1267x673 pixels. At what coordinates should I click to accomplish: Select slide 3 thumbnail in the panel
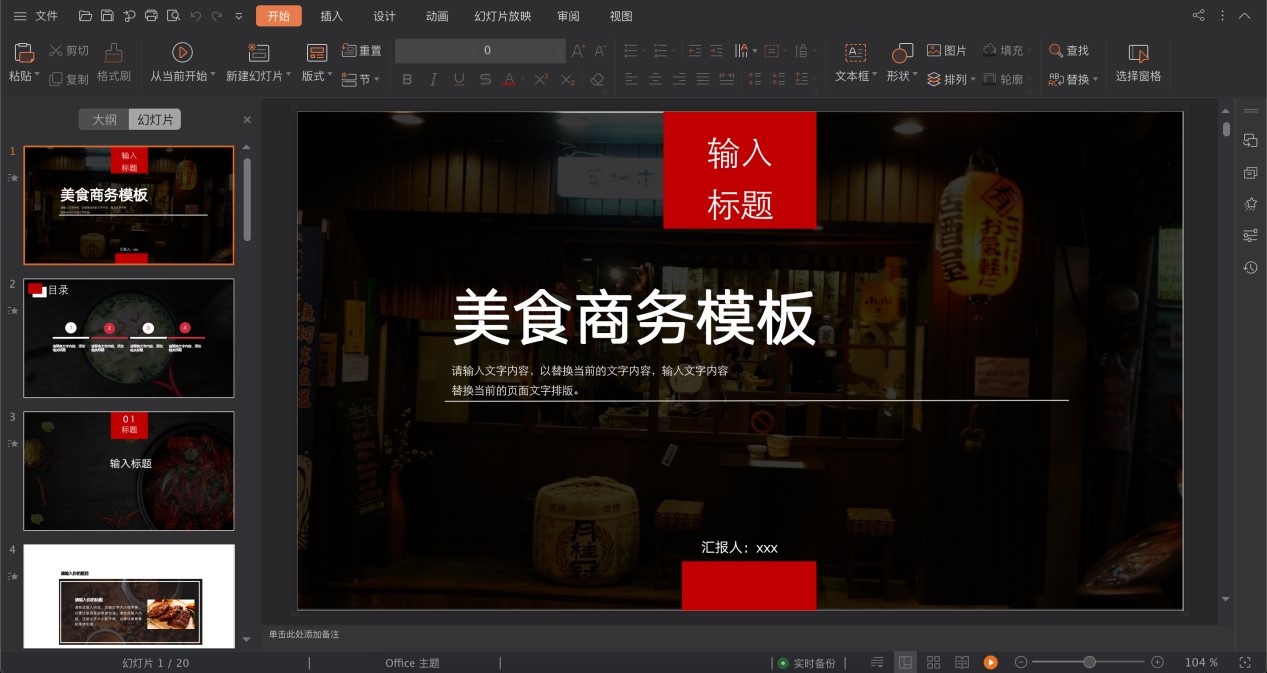pyautogui.click(x=128, y=470)
